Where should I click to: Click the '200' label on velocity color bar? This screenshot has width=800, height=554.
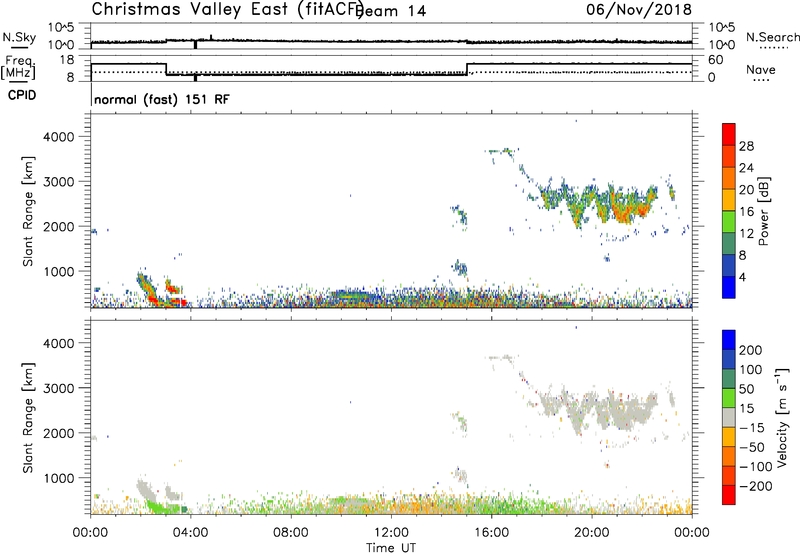751,350
